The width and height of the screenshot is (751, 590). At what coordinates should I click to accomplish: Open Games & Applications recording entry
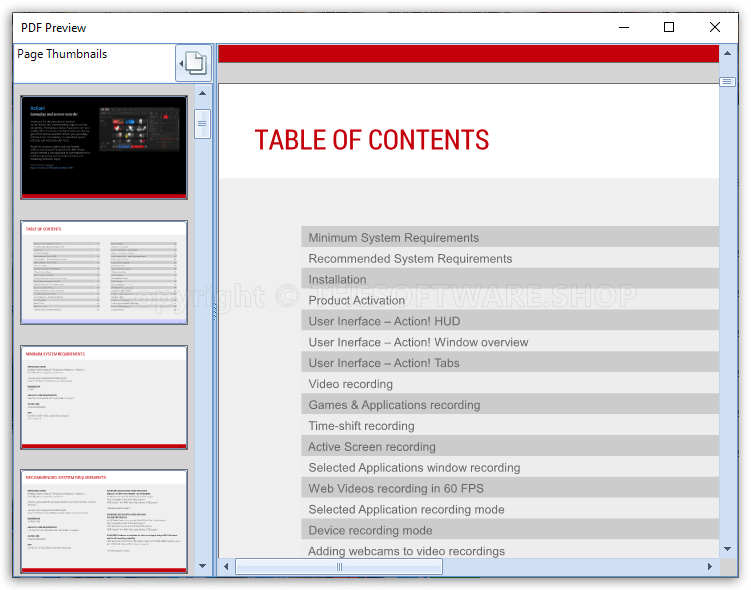[x=510, y=405]
